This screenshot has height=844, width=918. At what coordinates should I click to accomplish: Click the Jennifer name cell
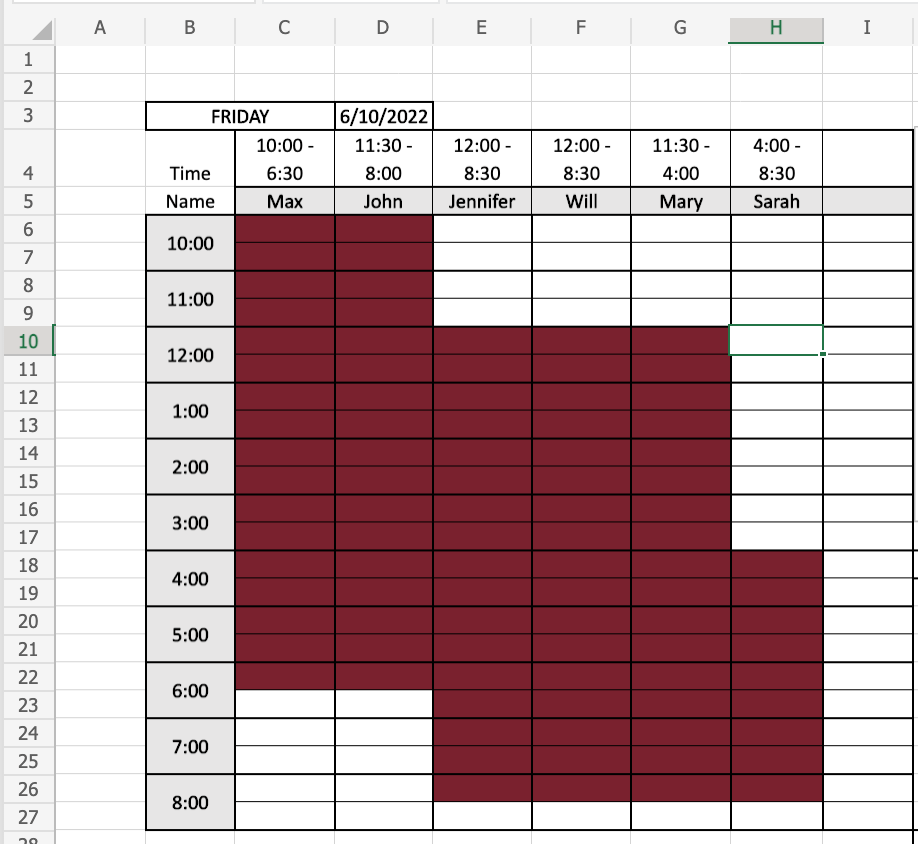pyautogui.click(x=482, y=201)
